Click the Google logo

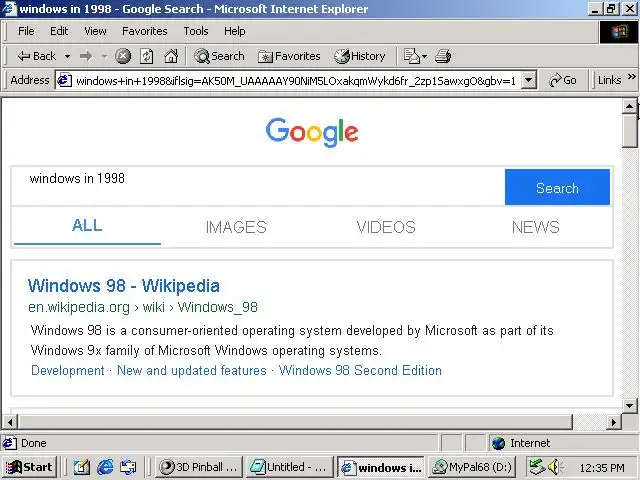(312, 132)
